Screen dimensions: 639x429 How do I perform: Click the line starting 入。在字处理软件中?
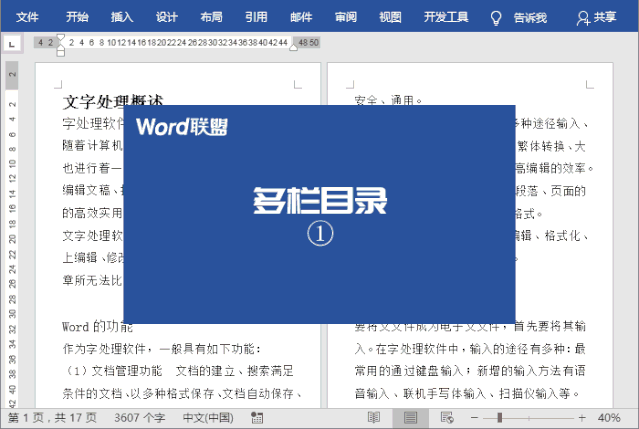point(470,349)
